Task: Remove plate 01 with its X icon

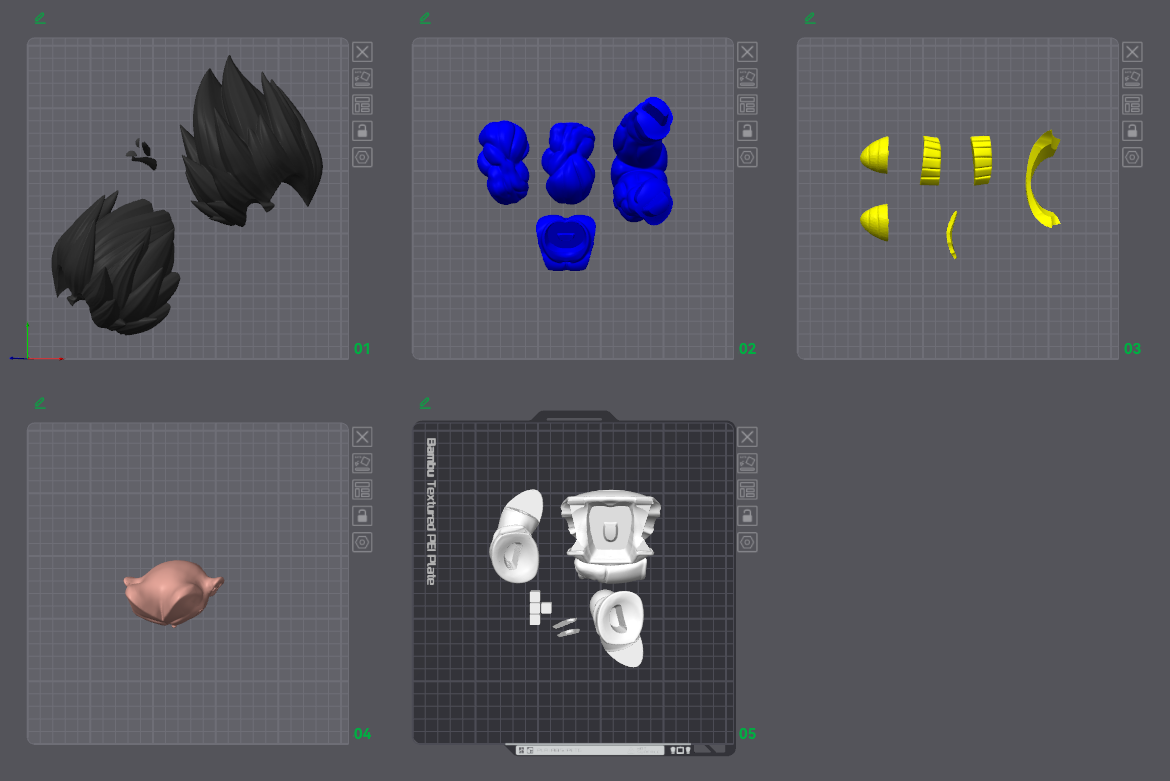Action: (x=362, y=51)
